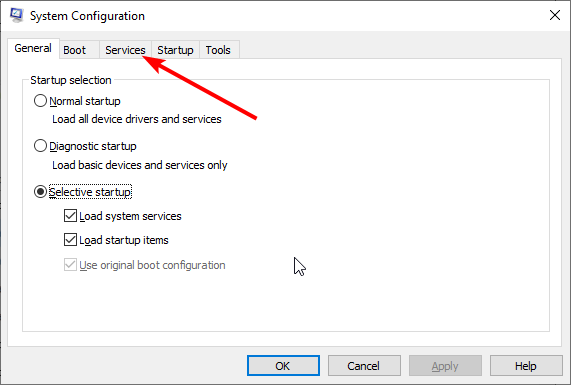571x385 pixels.
Task: Click the Use original boot configuration checkbox
Action: pos(70,265)
